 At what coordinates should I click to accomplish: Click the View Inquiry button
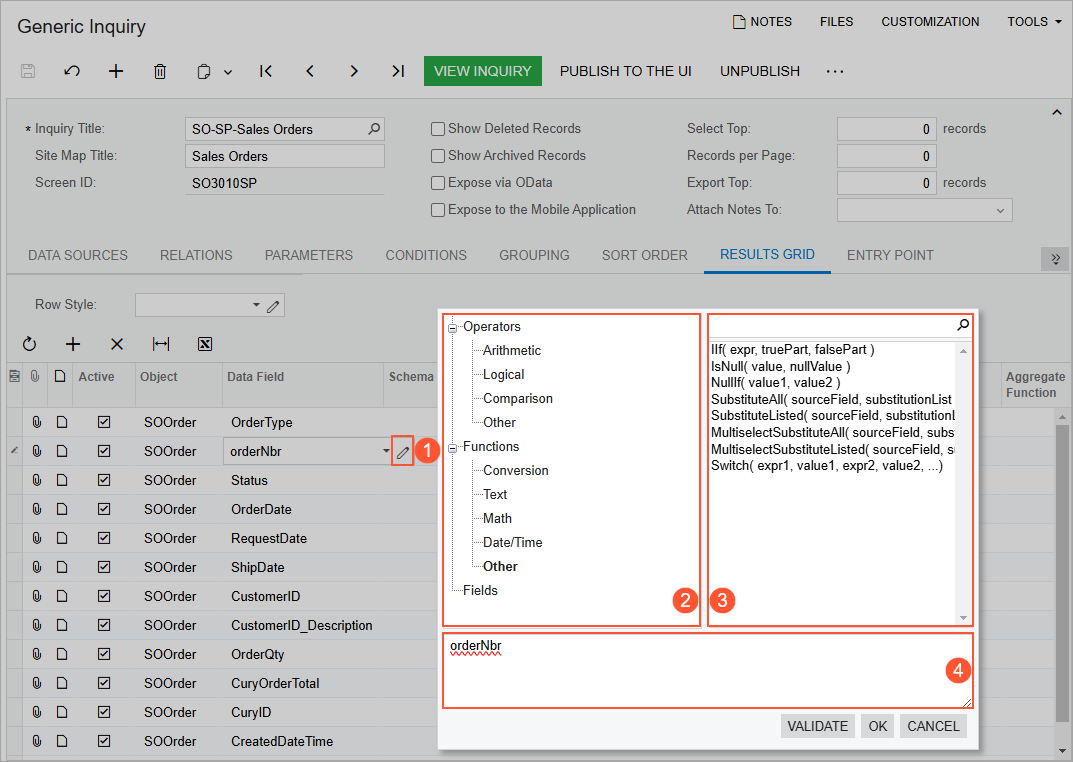(x=482, y=71)
